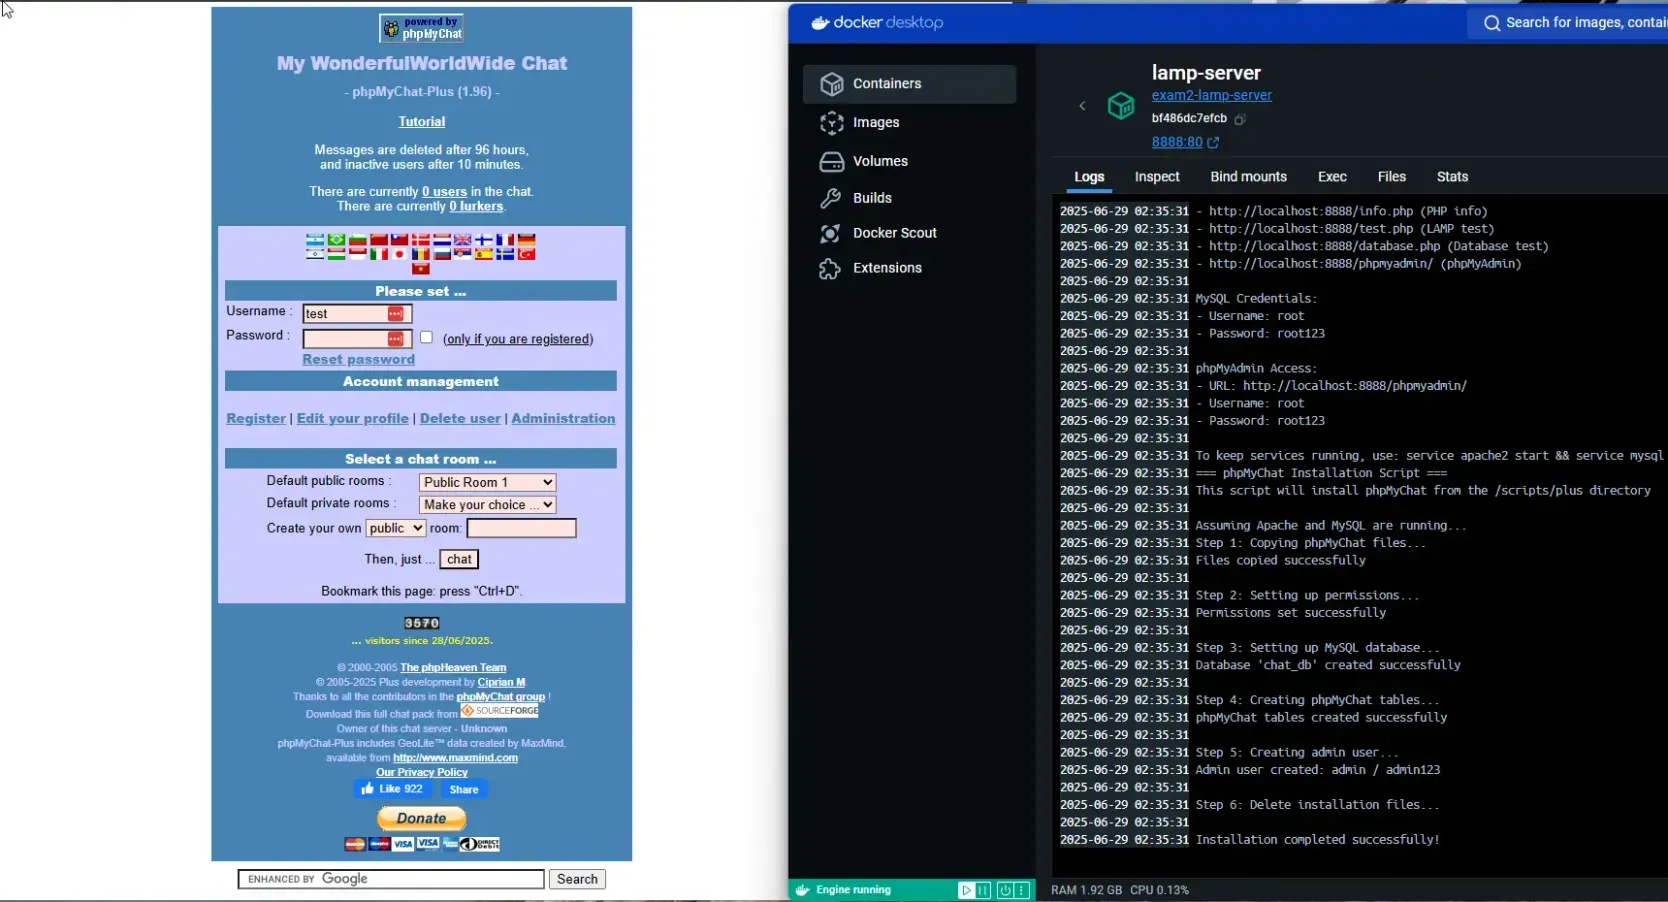This screenshot has height=902, width=1668.
Task: Open port 8888:80 in the browser
Action: (1178, 142)
